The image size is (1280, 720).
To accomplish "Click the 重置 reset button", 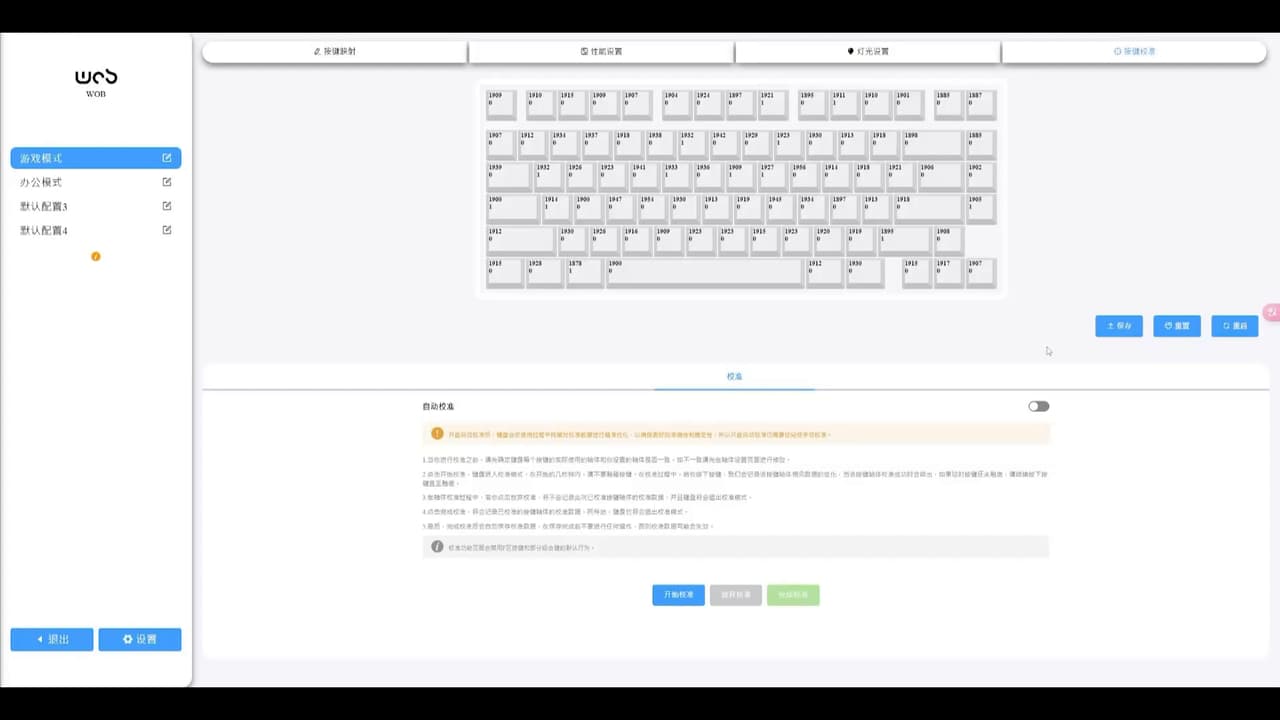I will [x=1177, y=326].
